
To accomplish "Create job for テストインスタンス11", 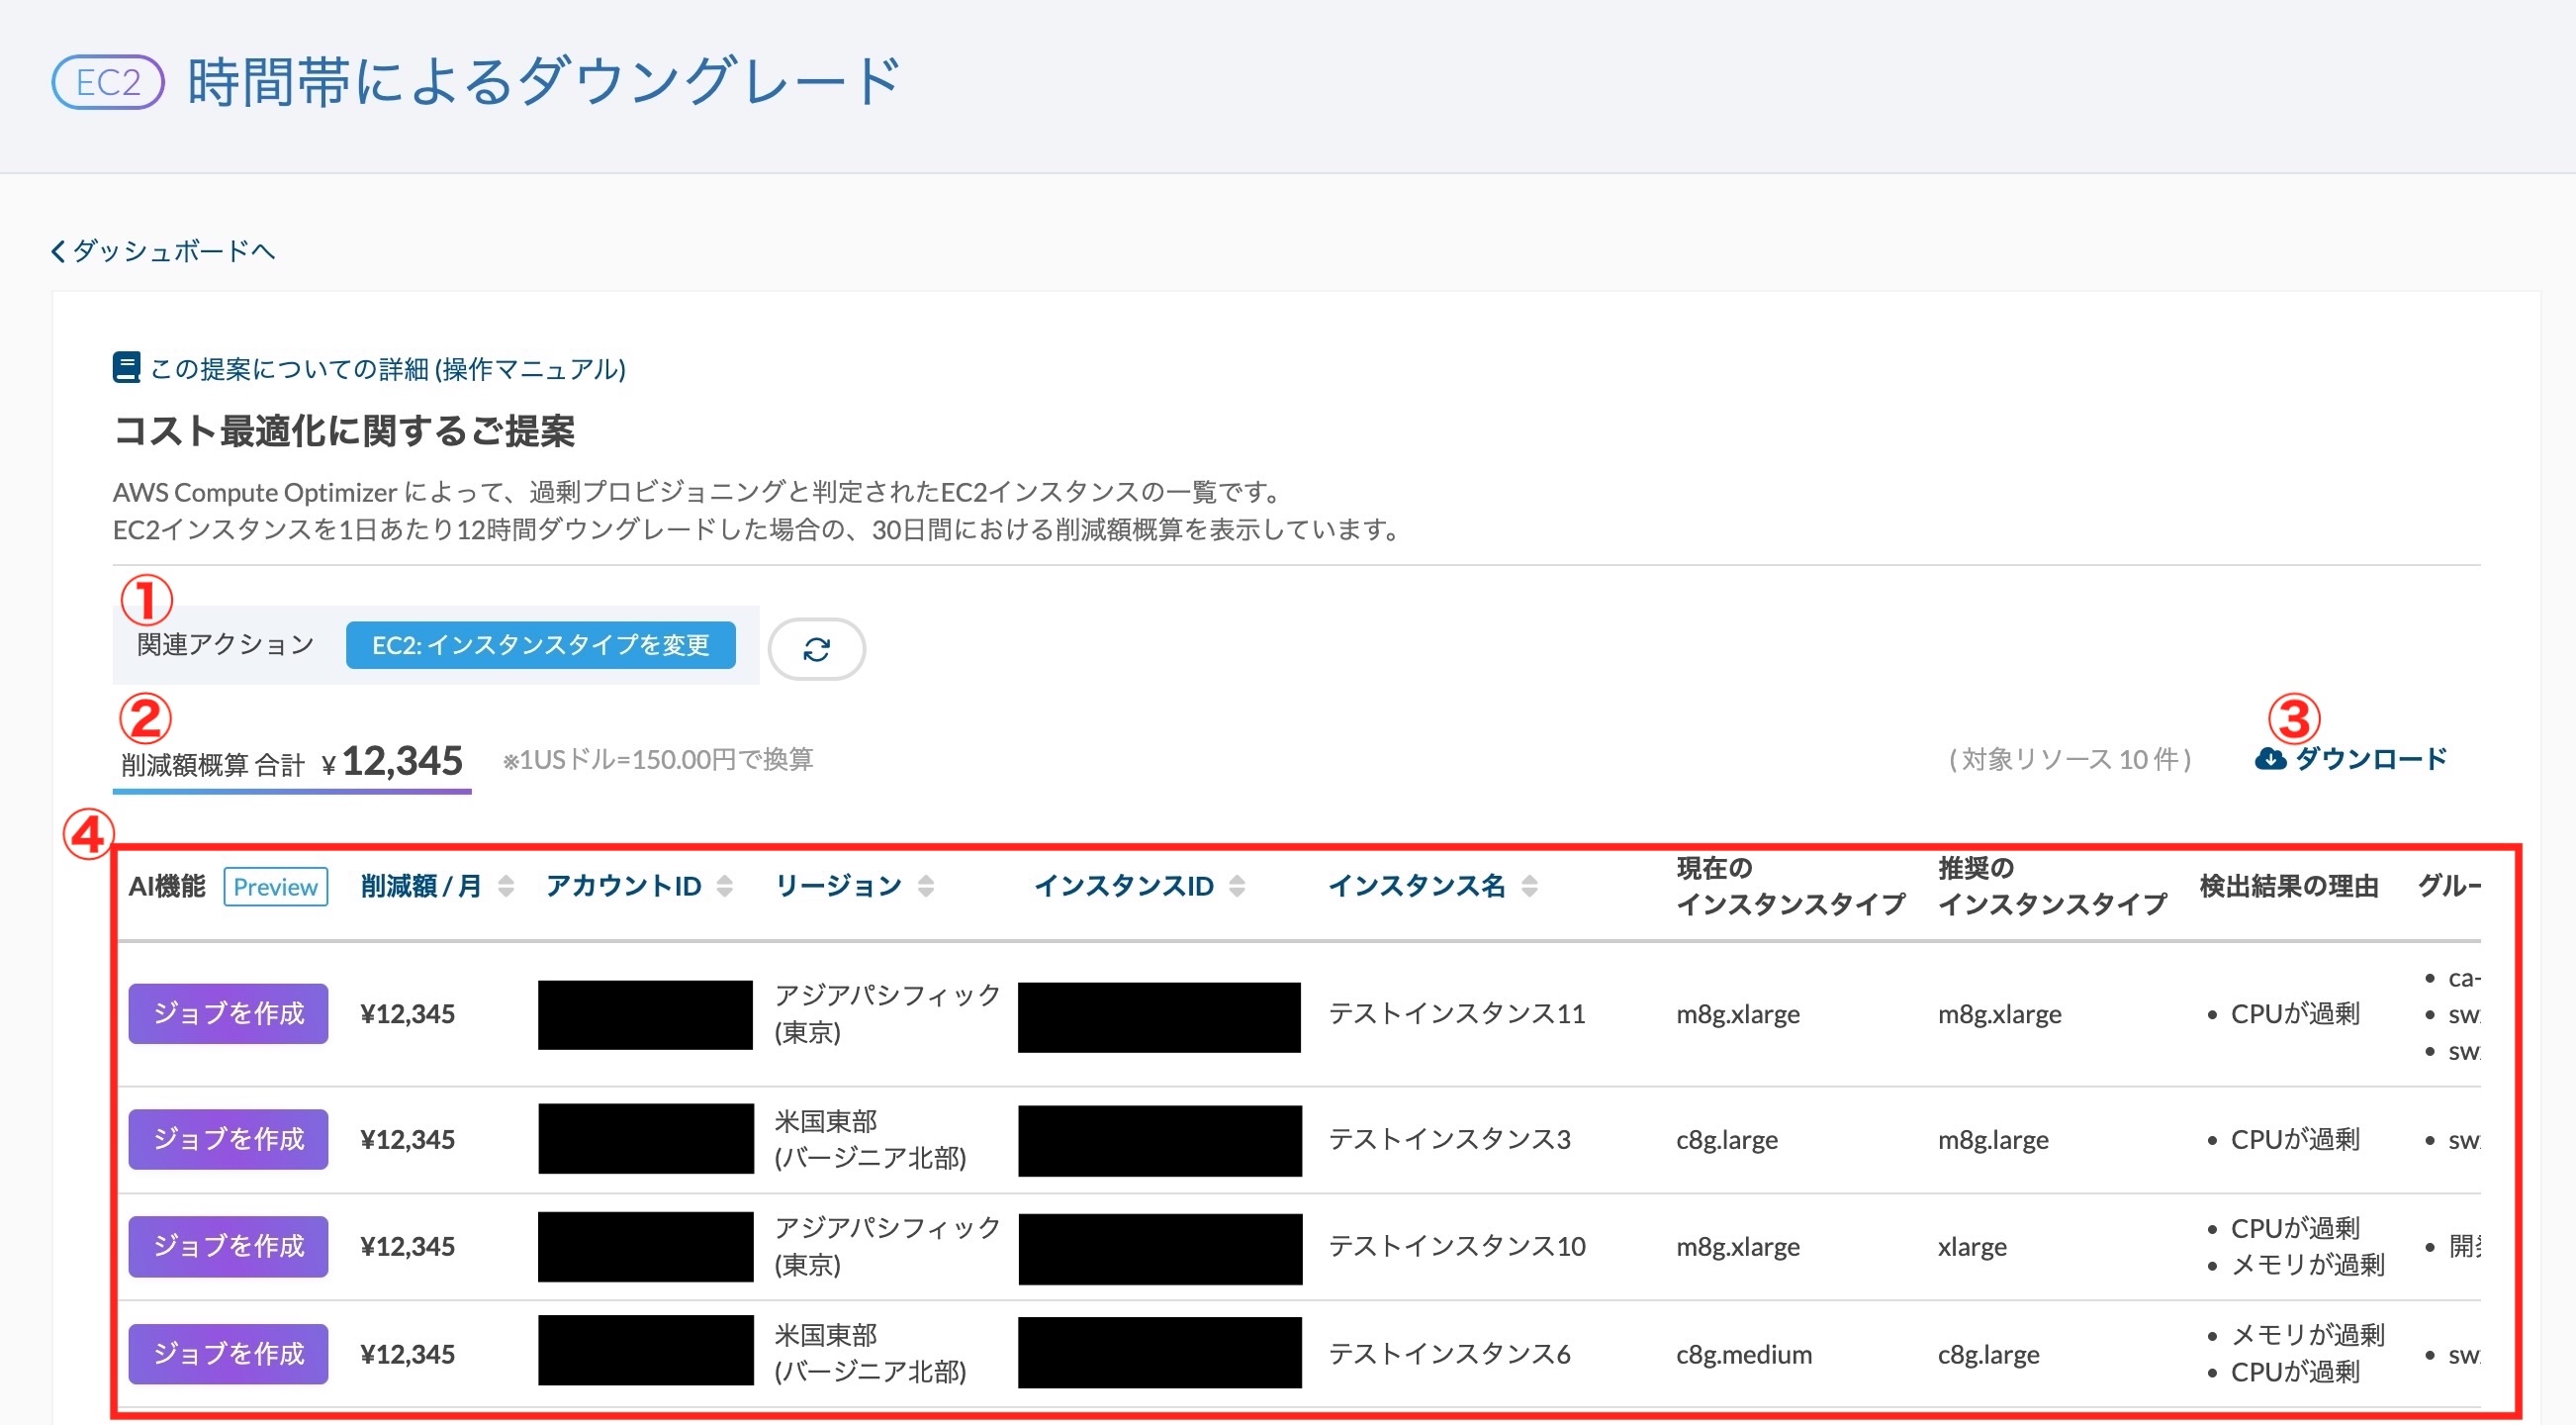I will click(x=228, y=1014).
